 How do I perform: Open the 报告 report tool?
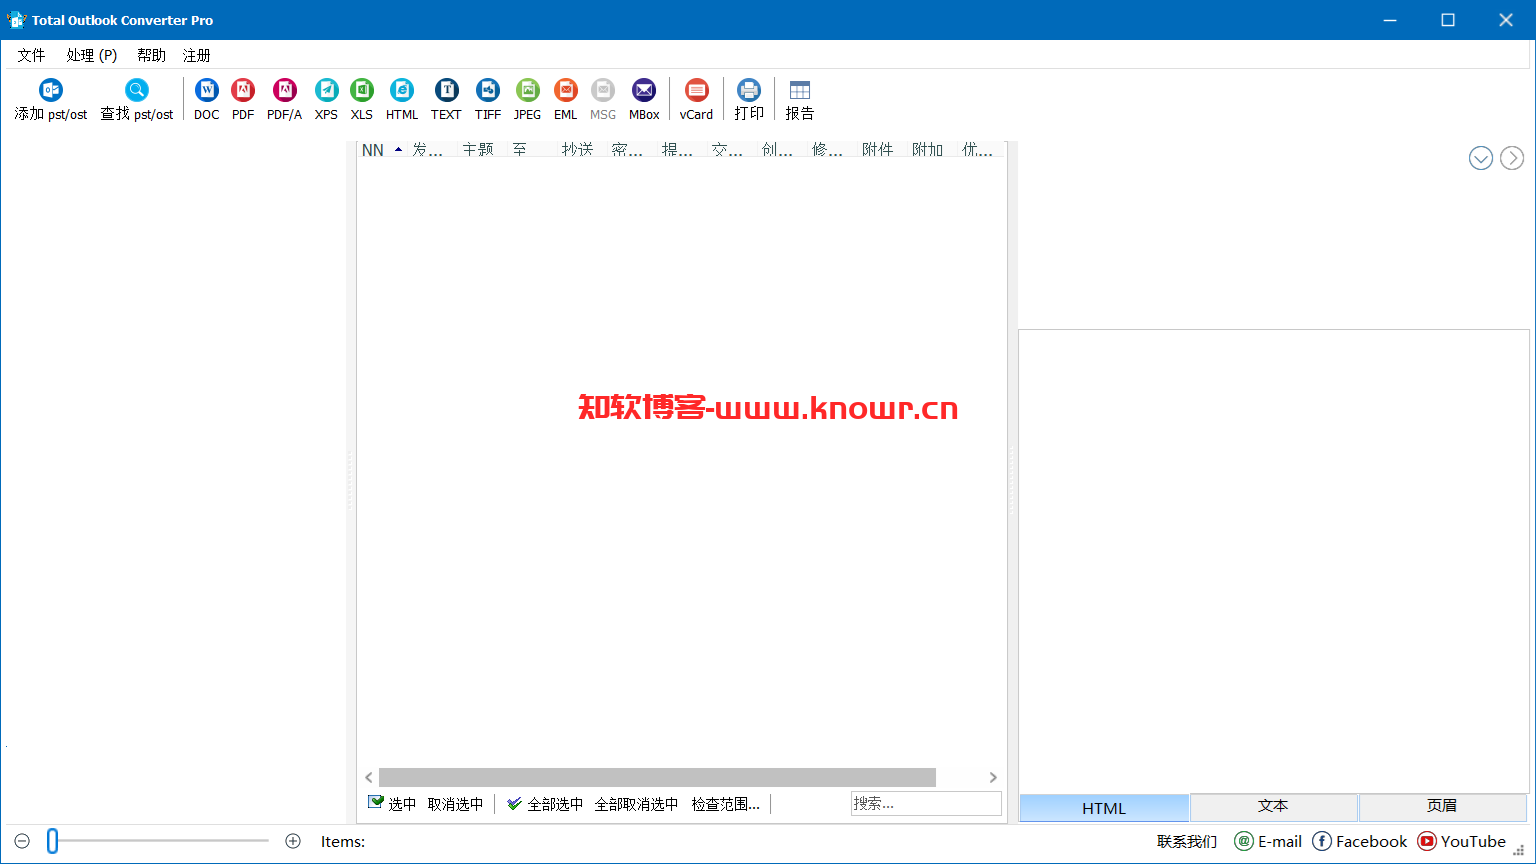[800, 100]
